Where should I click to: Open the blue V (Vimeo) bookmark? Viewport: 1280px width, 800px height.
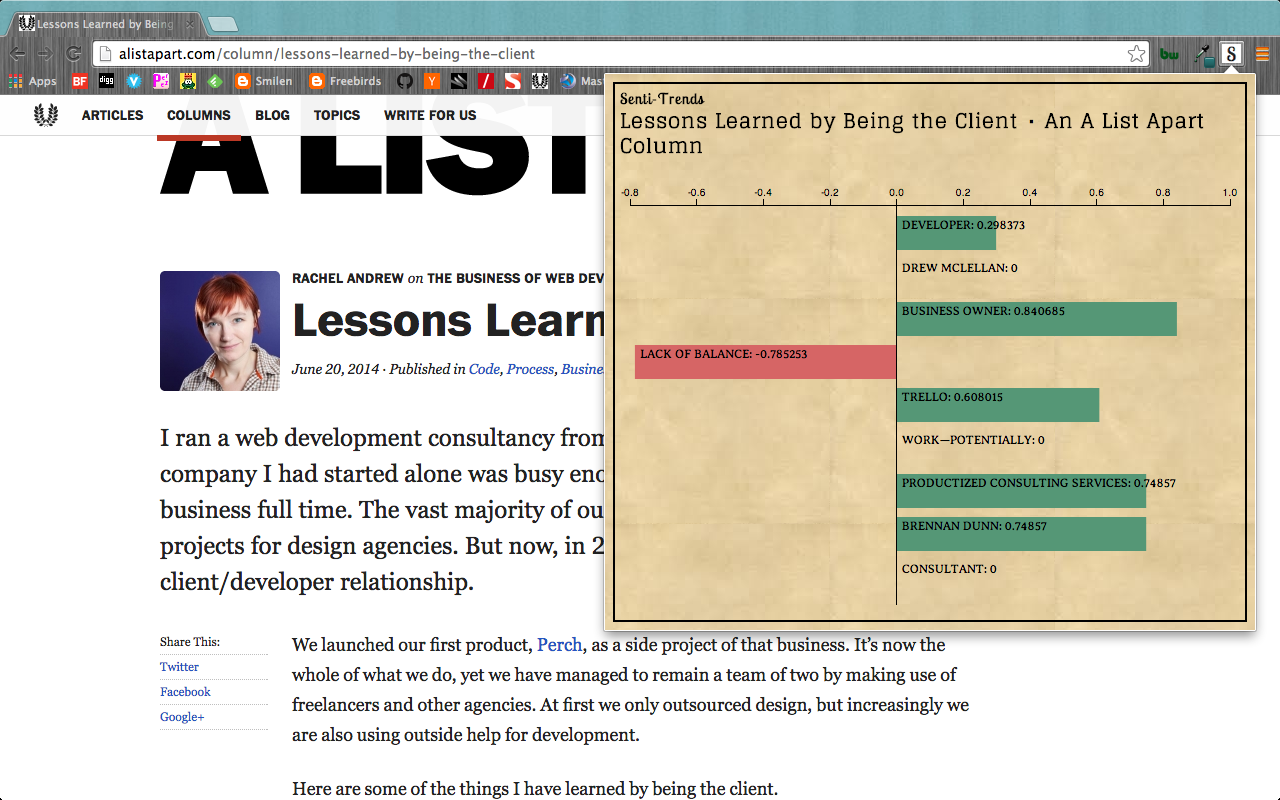(x=134, y=81)
